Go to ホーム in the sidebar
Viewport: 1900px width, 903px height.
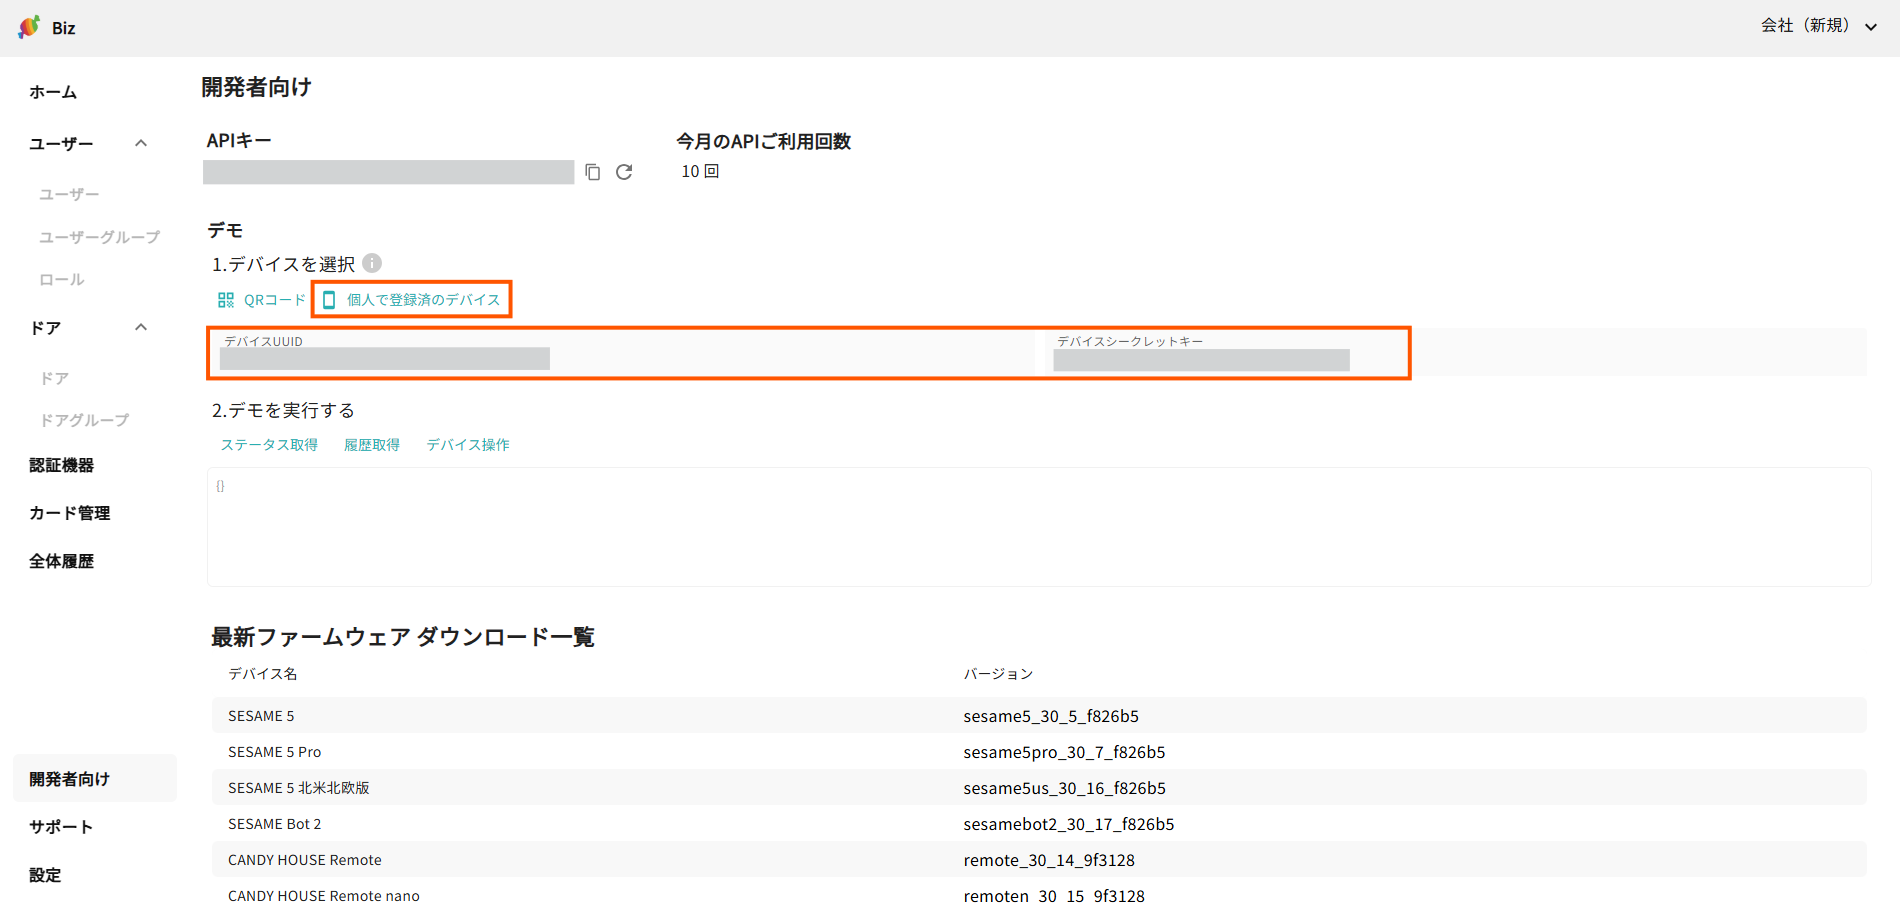pos(53,92)
